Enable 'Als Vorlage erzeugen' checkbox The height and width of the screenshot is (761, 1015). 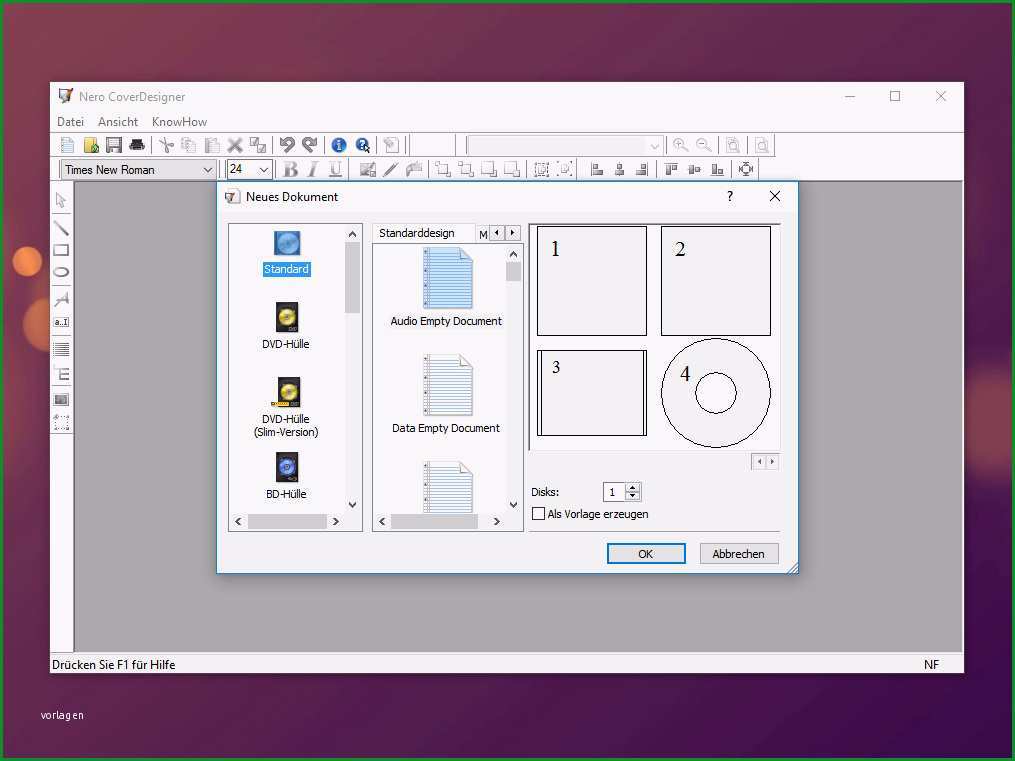[539, 514]
